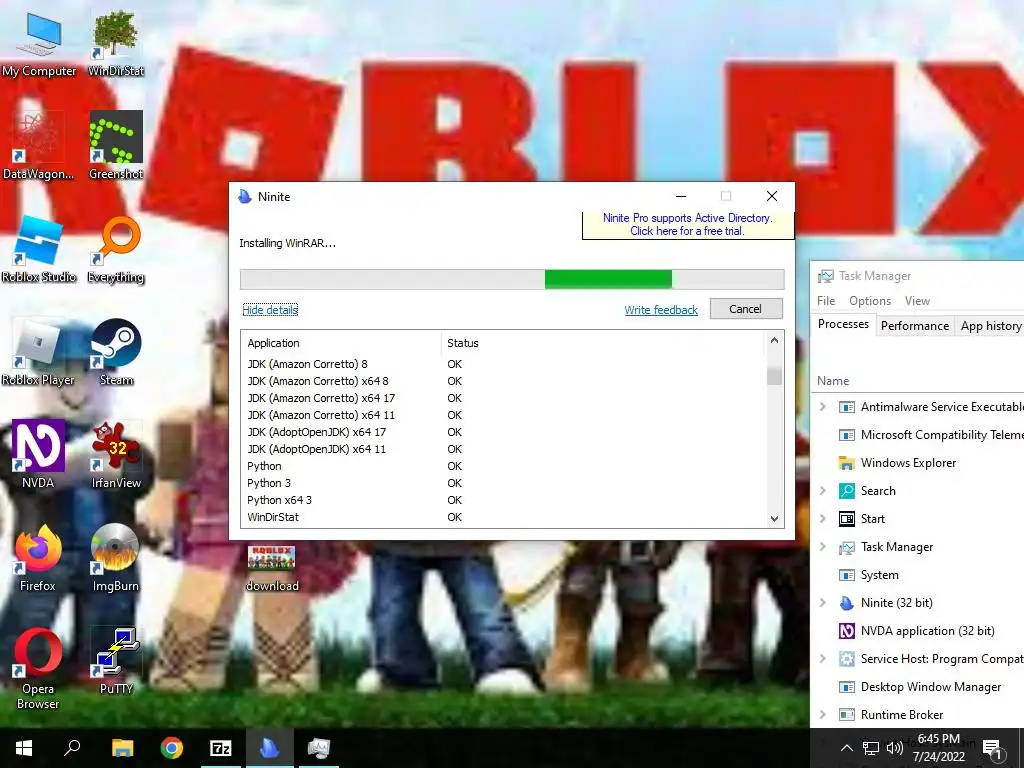Click the Status column header
Viewport: 1024px width, 768px height.
click(602, 343)
